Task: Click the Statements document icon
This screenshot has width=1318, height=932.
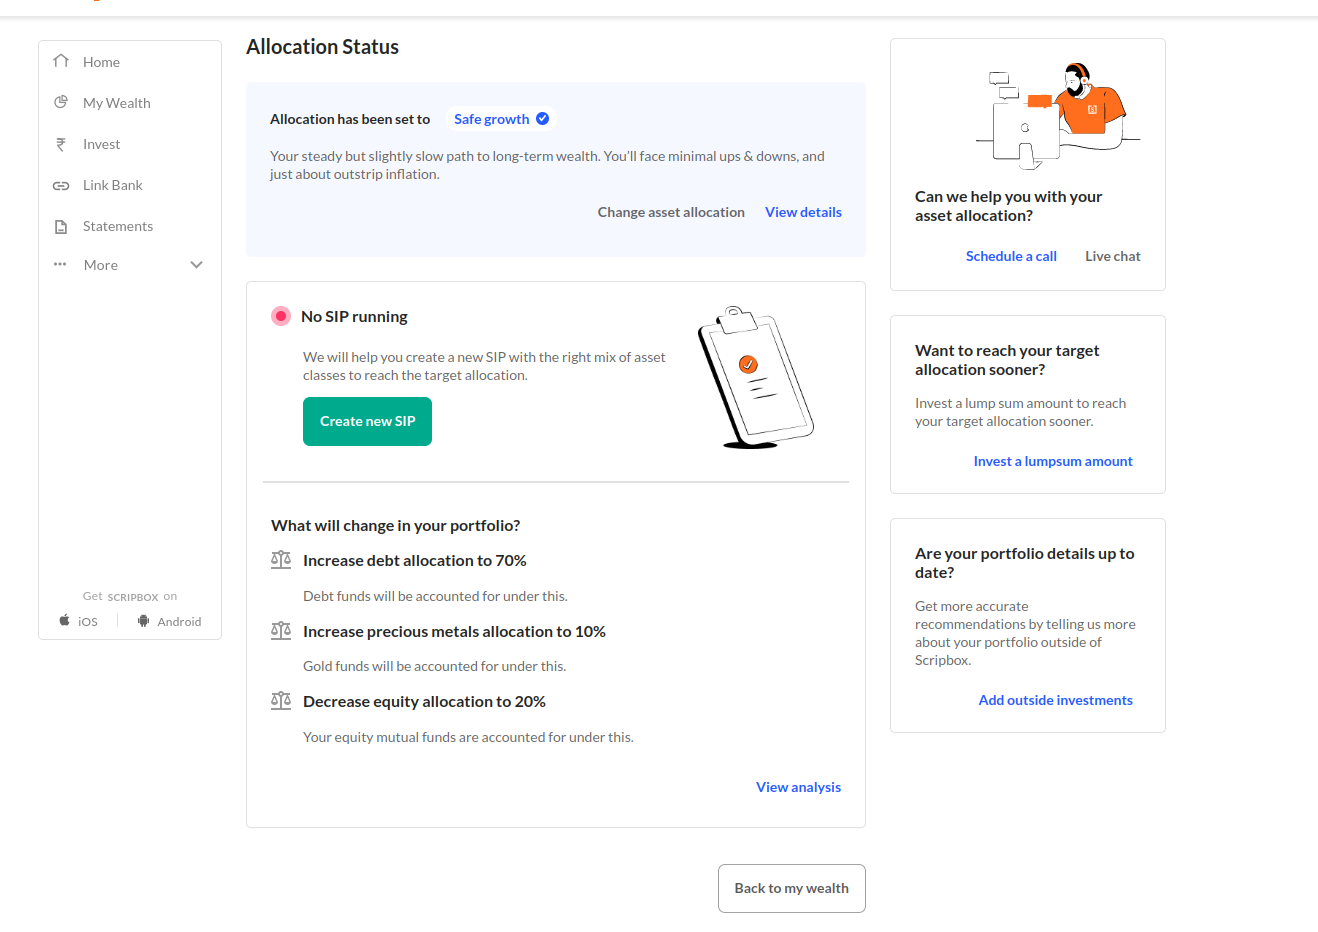Action: pos(61,226)
